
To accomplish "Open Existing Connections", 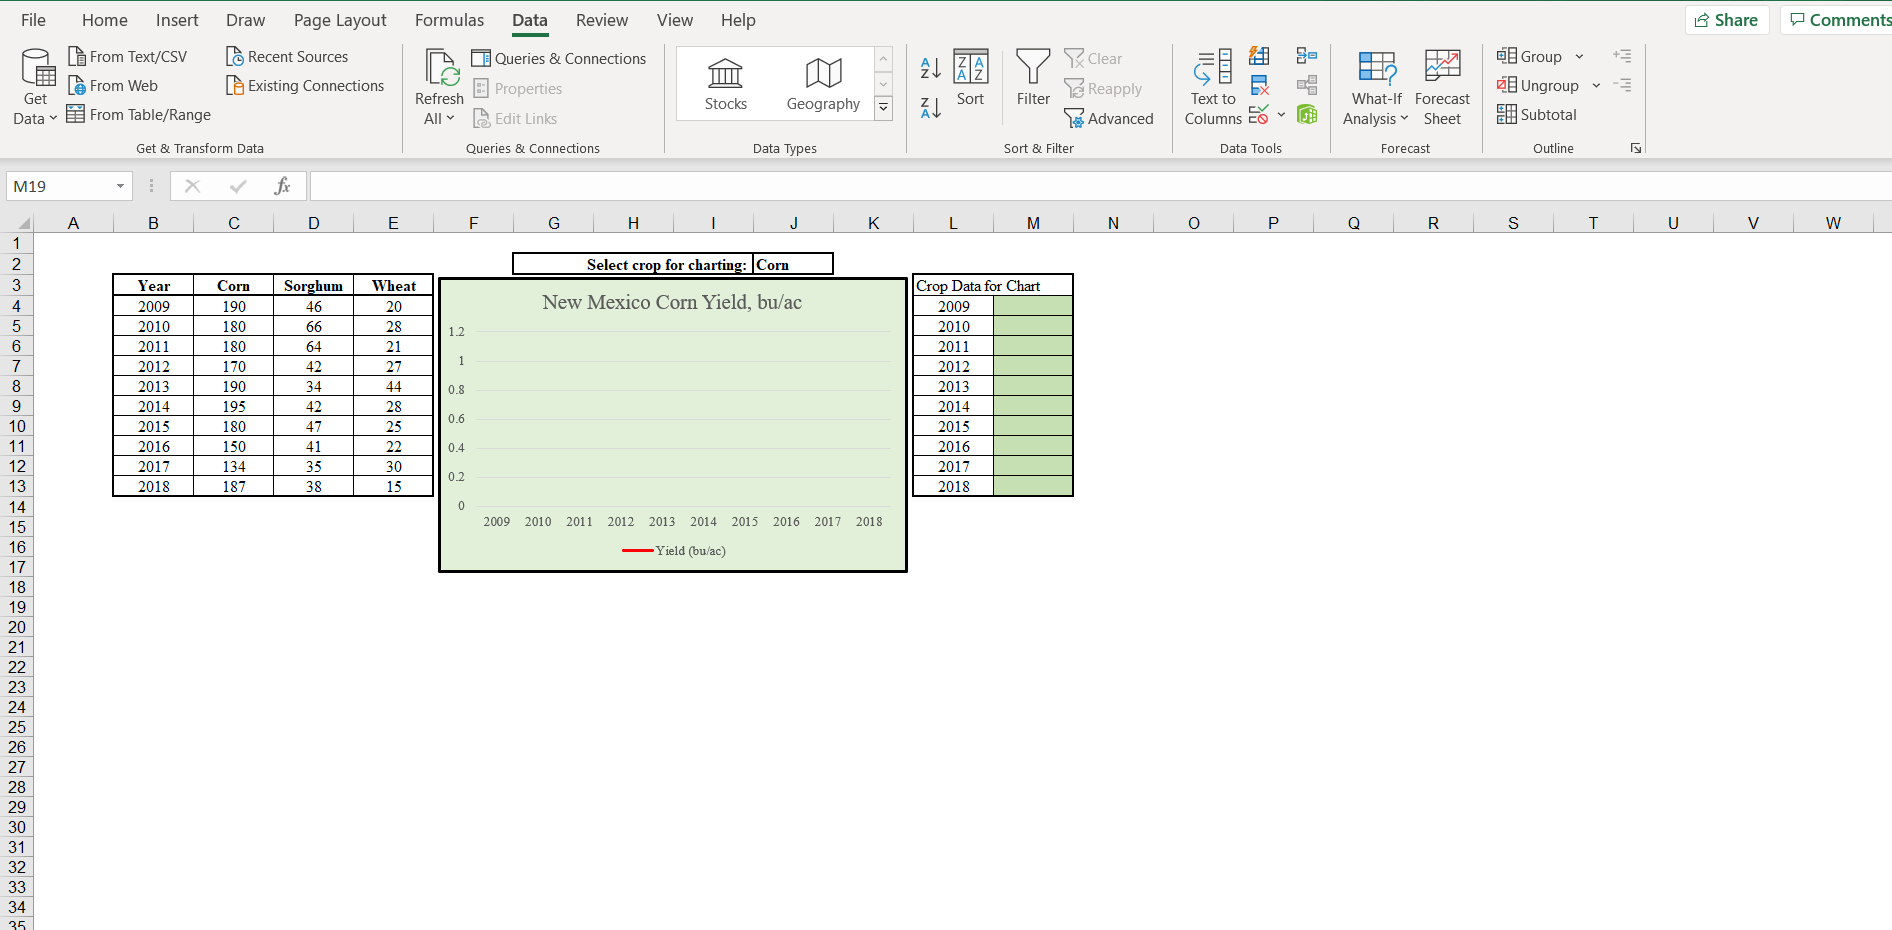I will 305,86.
